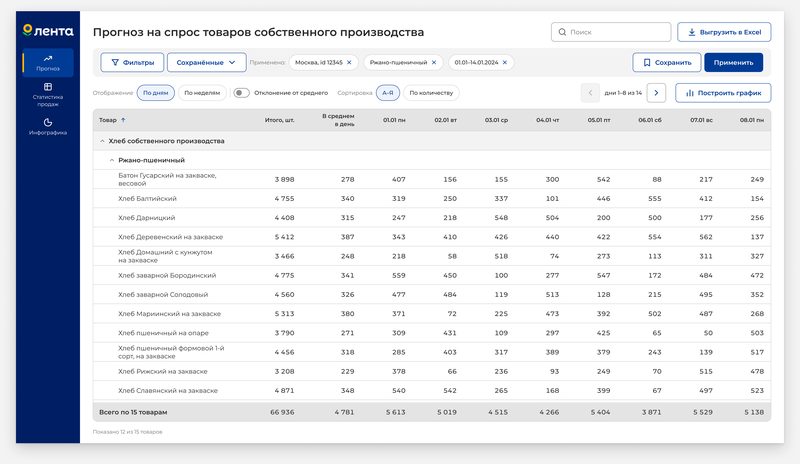
Task: Select row Хлеб Мариинский на закваске
Action: 432,314
